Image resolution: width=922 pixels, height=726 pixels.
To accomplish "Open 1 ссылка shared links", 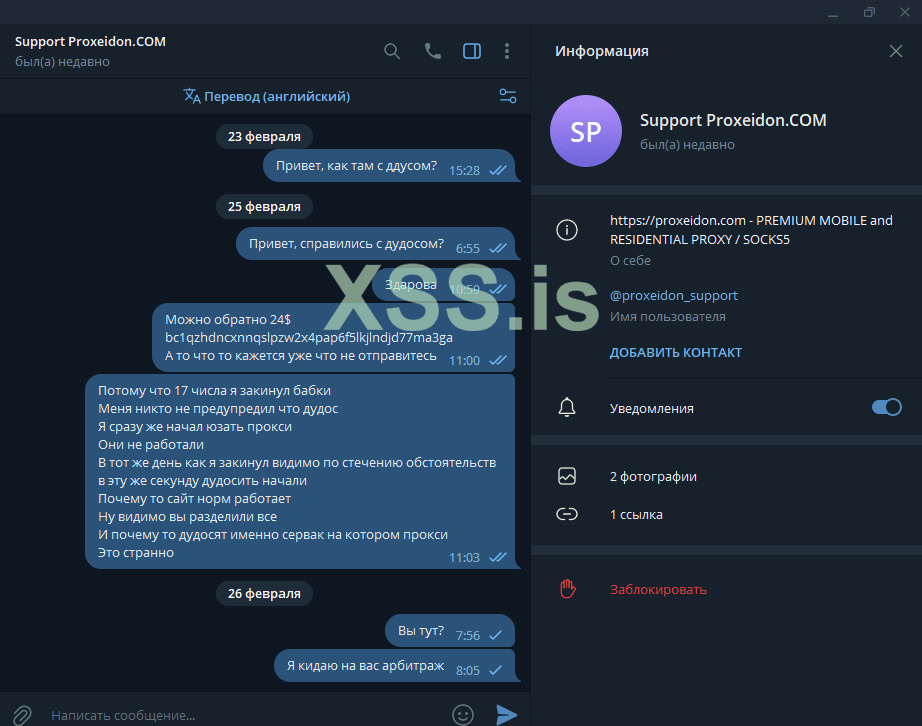I will pyautogui.click(x=726, y=514).
